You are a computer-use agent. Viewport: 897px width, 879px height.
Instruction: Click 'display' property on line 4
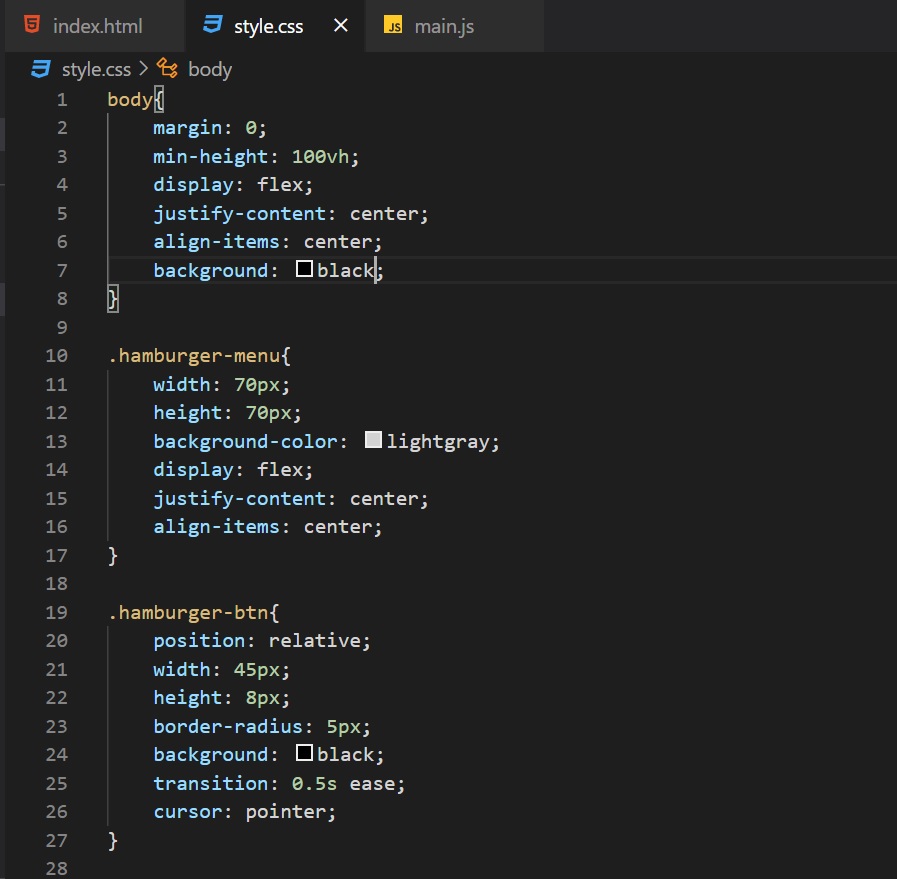pos(193,185)
